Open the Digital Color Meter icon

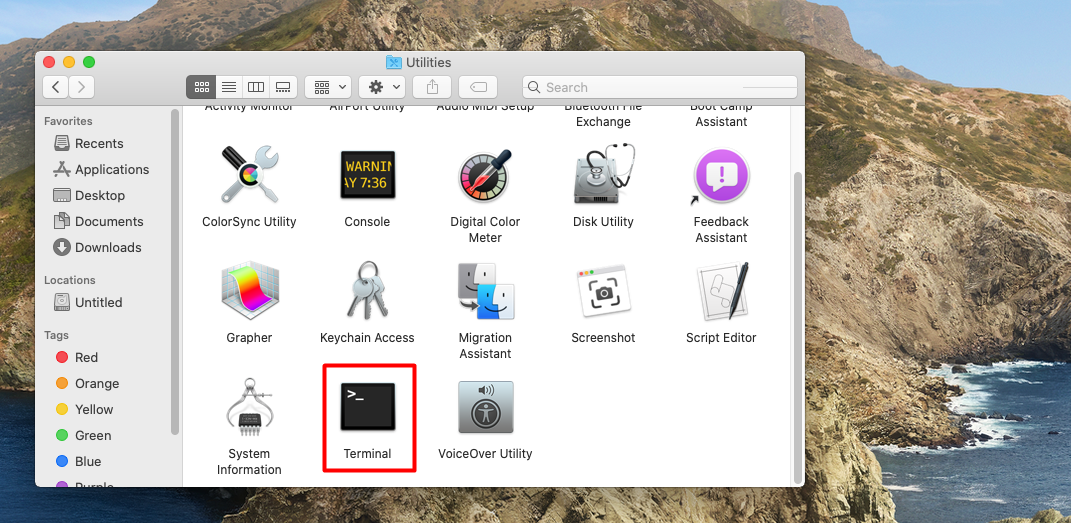485,175
